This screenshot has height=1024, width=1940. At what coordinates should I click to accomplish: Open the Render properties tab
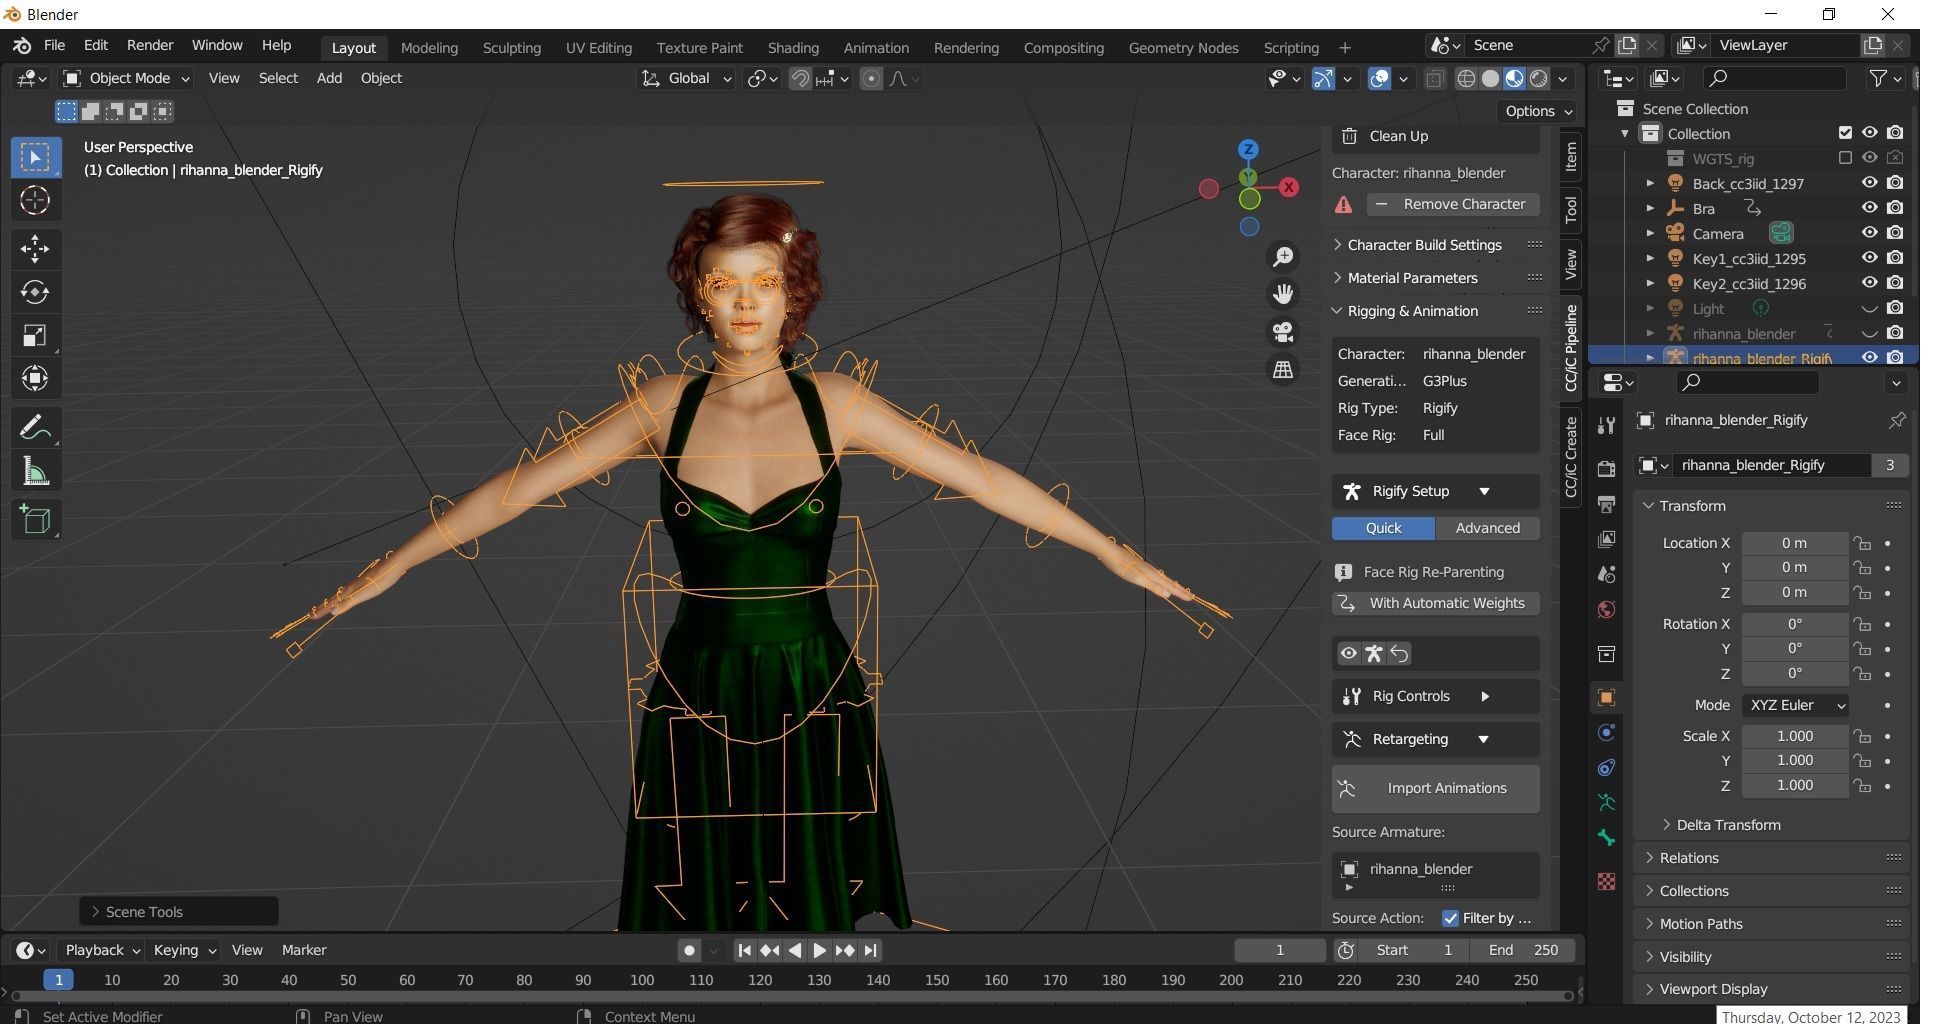tap(1606, 469)
